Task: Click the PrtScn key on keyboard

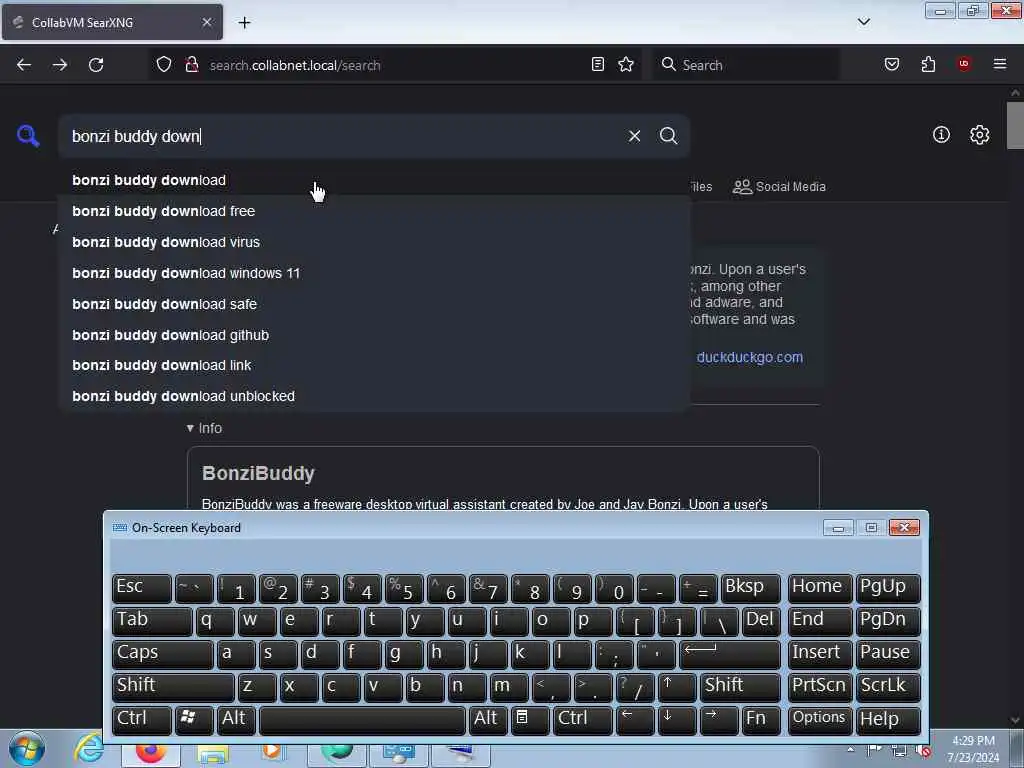Action: 819,686
